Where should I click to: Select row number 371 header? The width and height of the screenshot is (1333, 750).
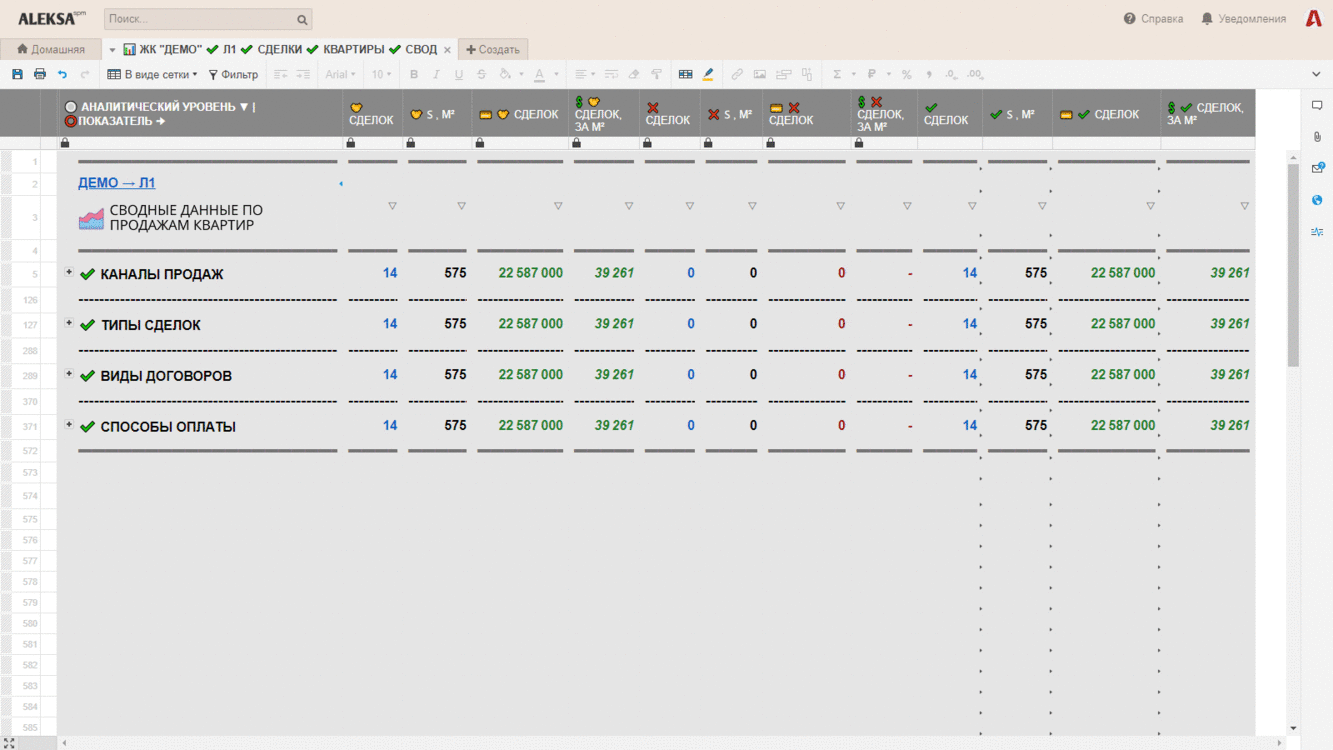point(28,426)
